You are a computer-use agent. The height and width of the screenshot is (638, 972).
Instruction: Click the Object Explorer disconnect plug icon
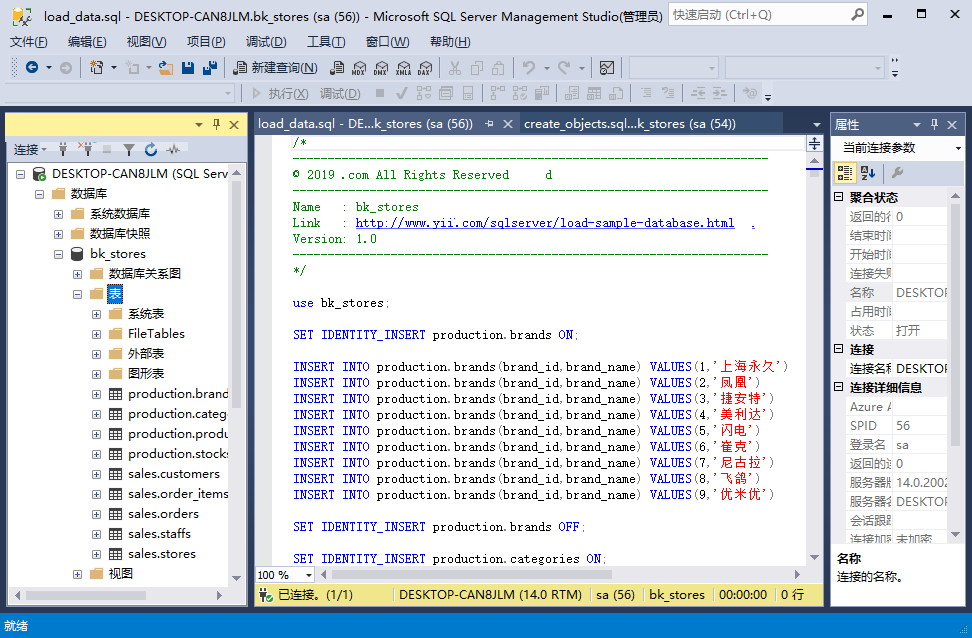pos(85,149)
